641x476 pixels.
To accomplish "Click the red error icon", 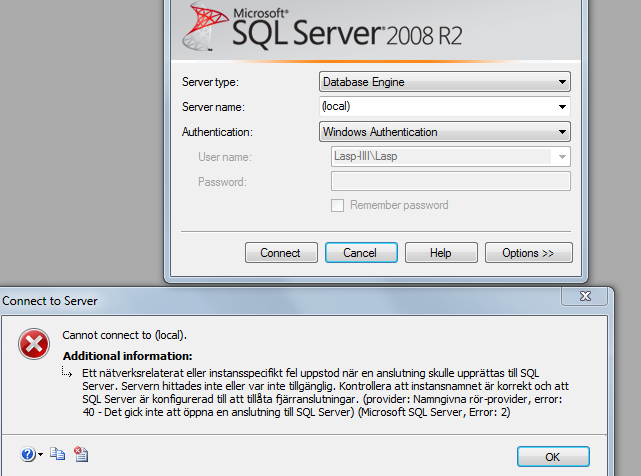I will (x=34, y=344).
